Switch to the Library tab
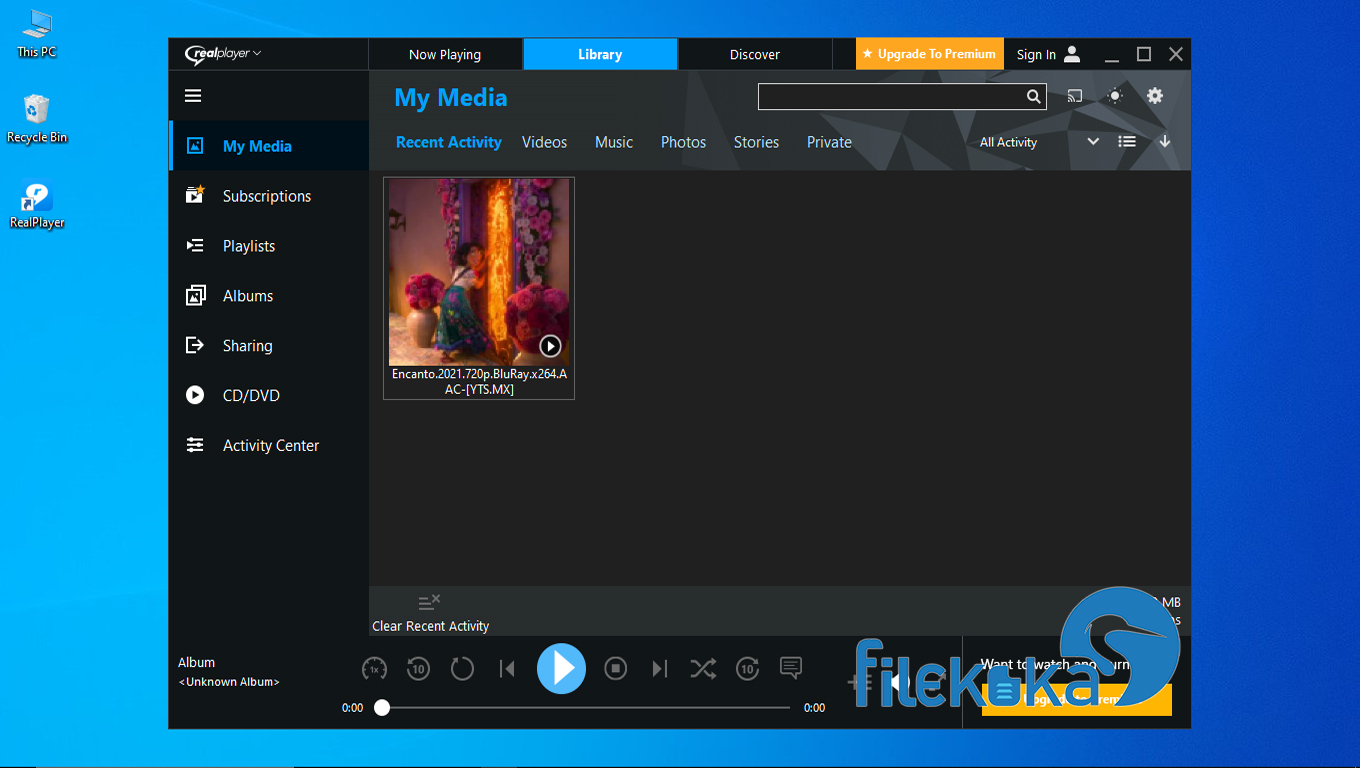 pos(600,54)
